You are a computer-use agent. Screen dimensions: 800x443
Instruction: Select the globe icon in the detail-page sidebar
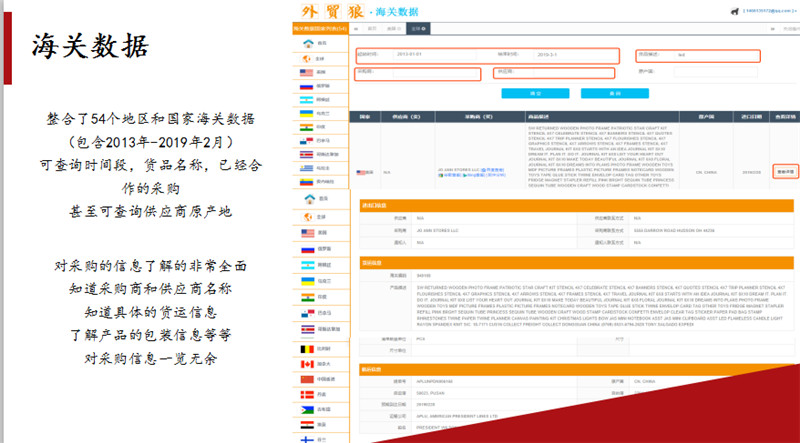point(308,217)
